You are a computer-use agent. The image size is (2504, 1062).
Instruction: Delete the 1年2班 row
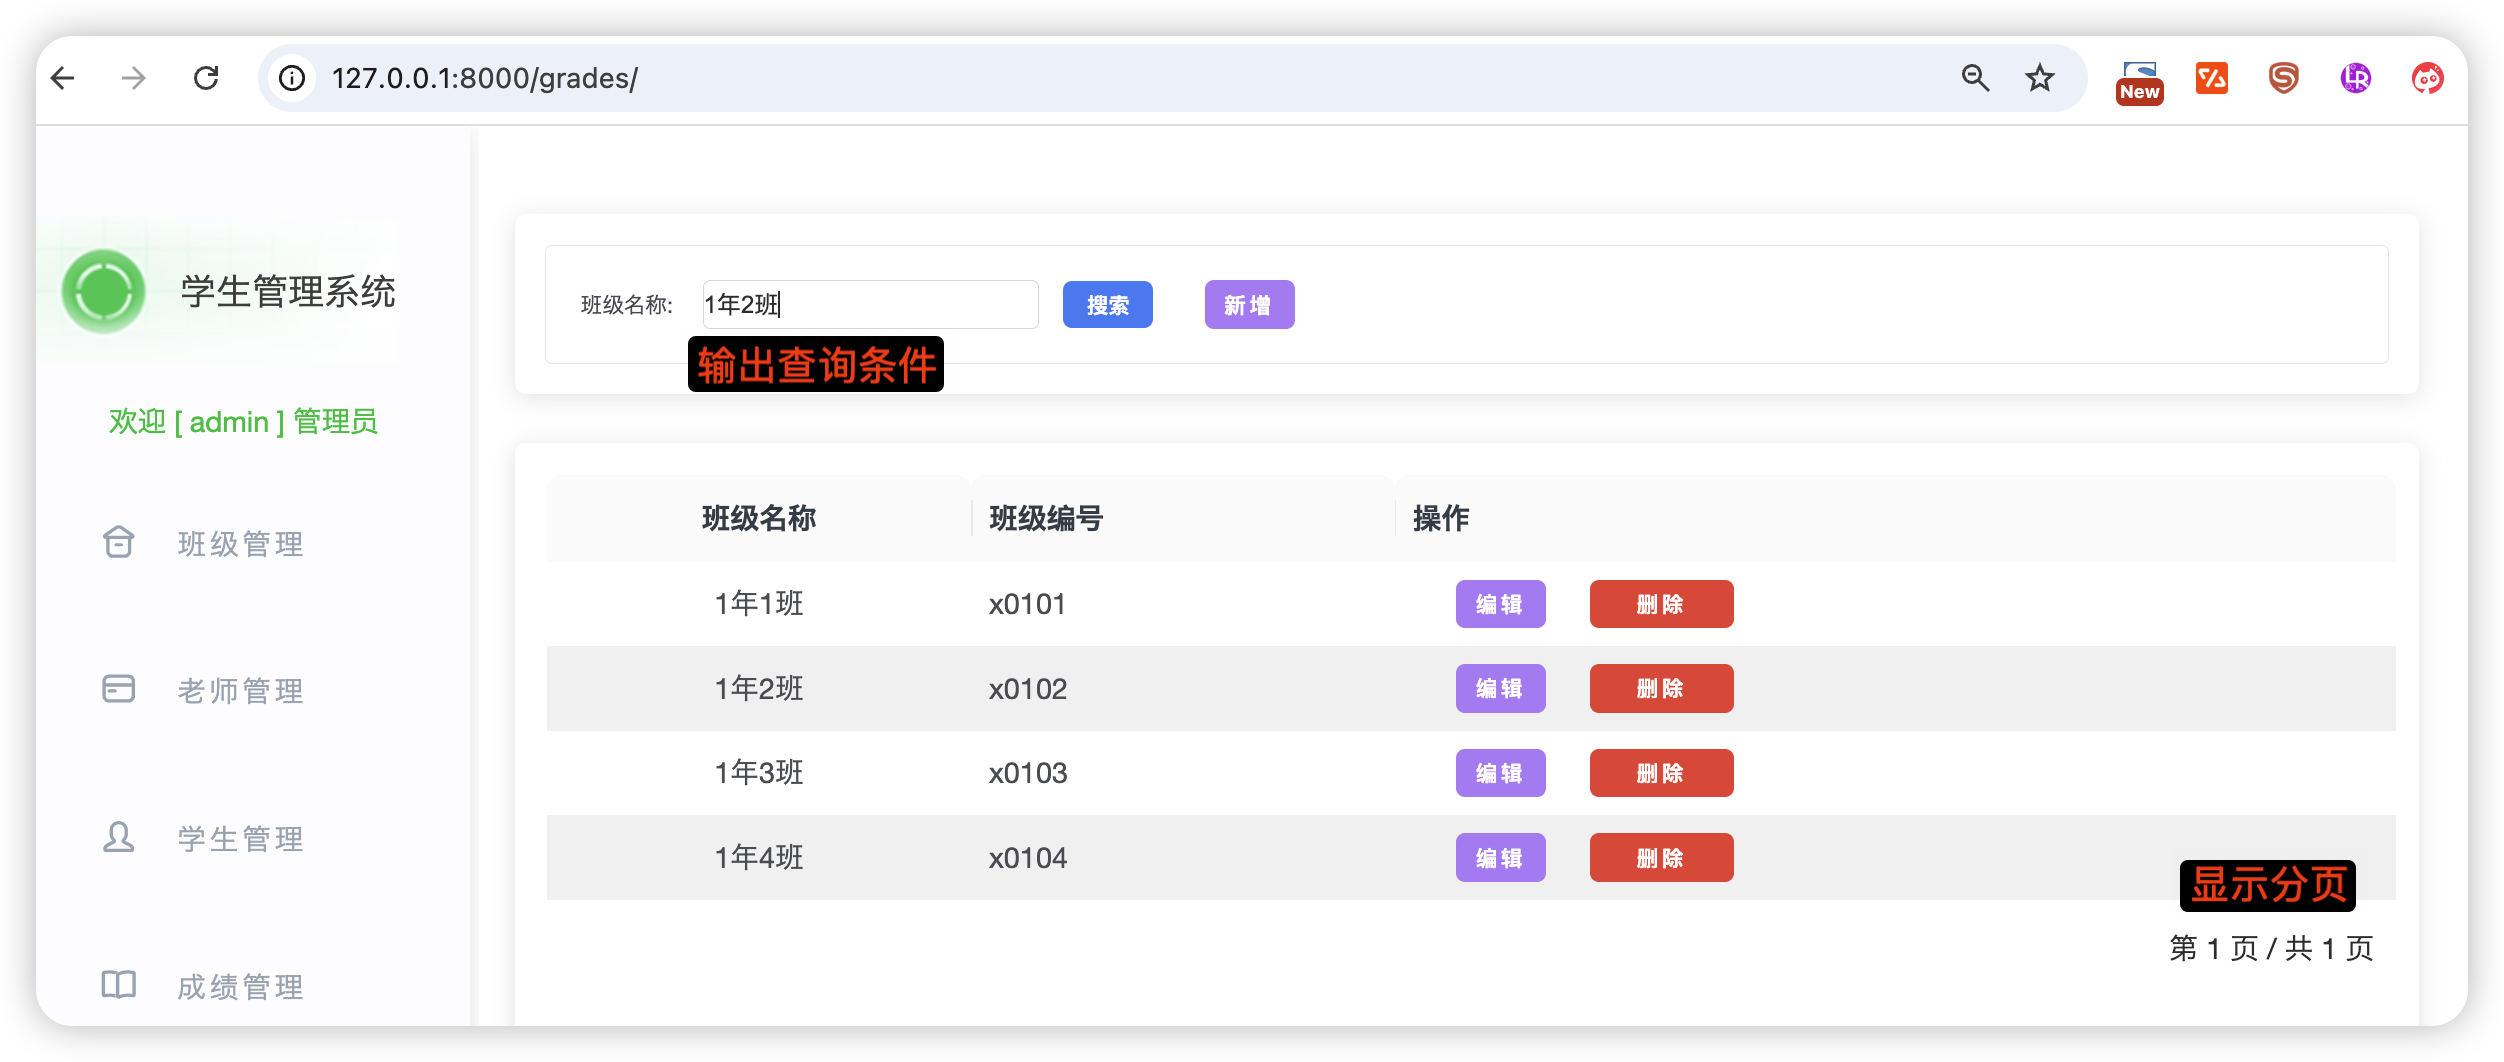click(x=1661, y=689)
